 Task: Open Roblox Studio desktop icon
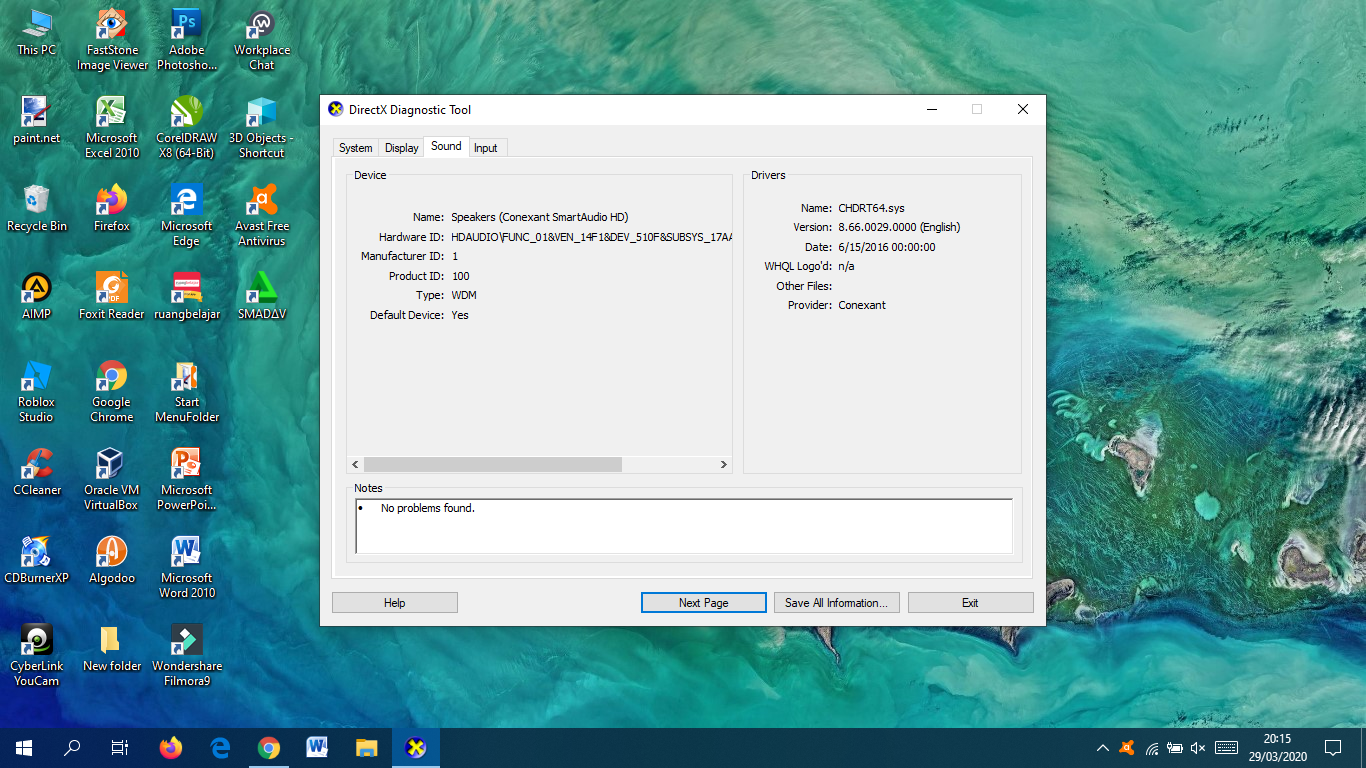[x=37, y=391]
